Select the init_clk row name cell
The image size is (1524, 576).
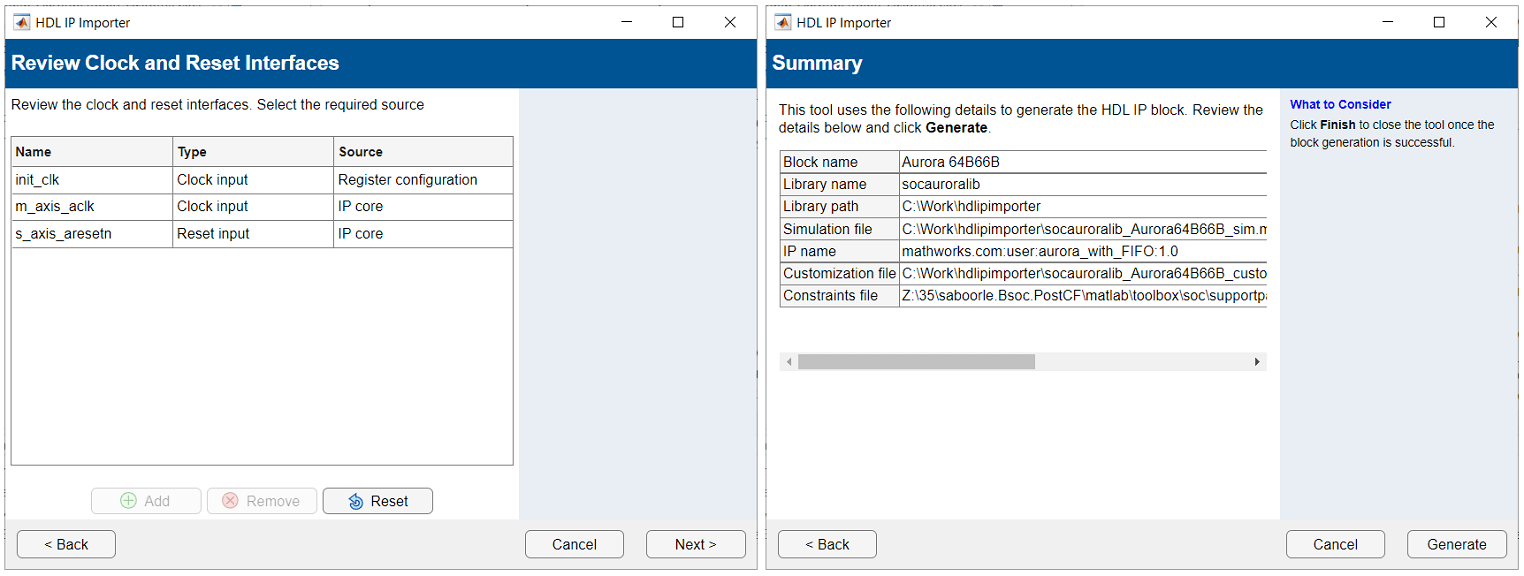[x=91, y=180]
